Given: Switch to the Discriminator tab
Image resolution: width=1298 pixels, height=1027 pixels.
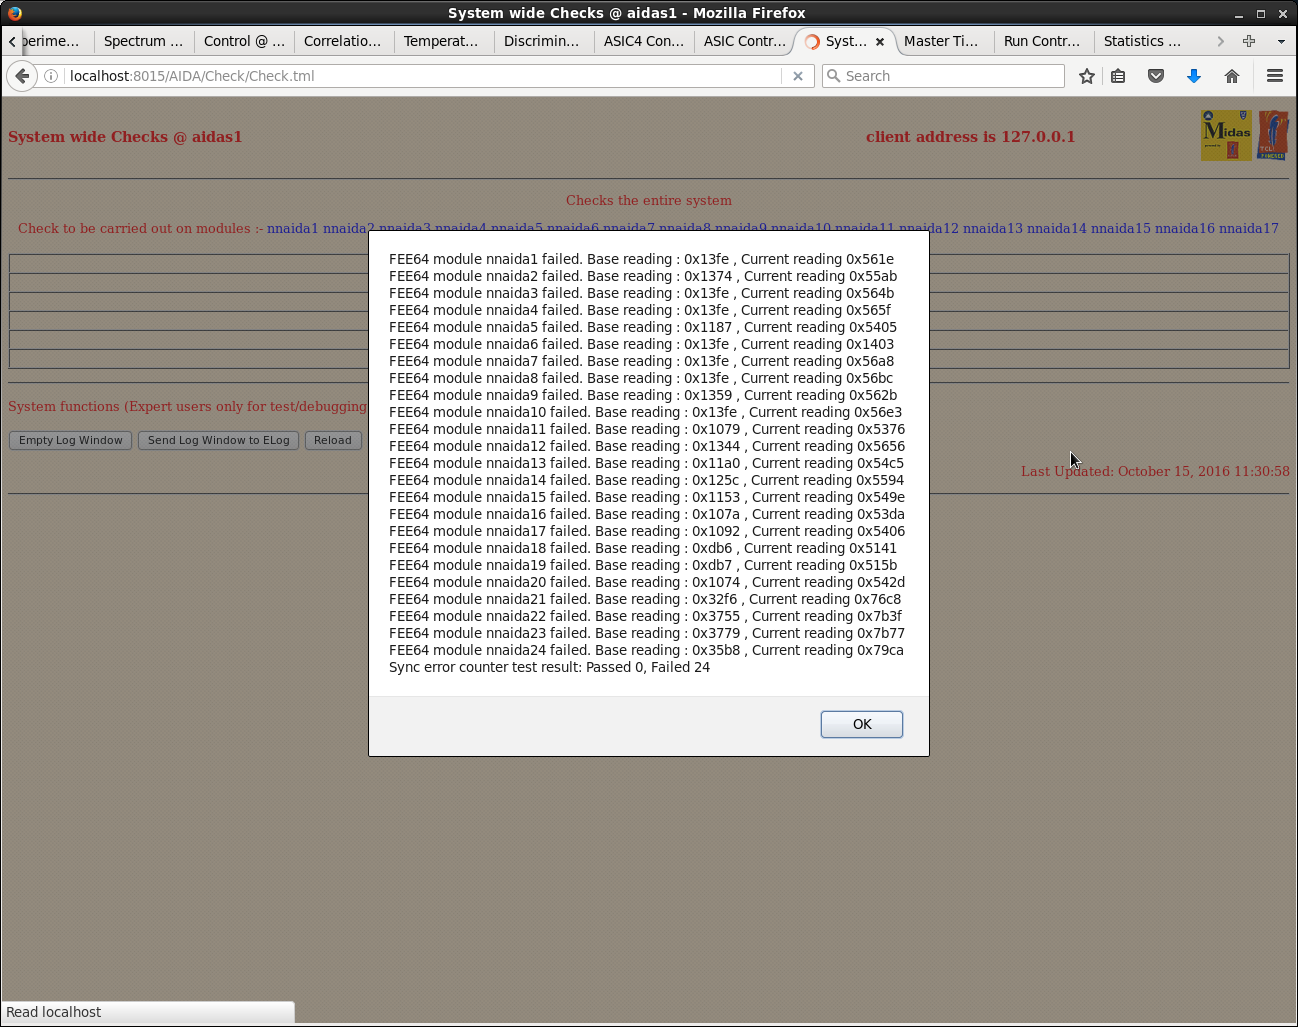Looking at the screenshot, I should pos(542,41).
